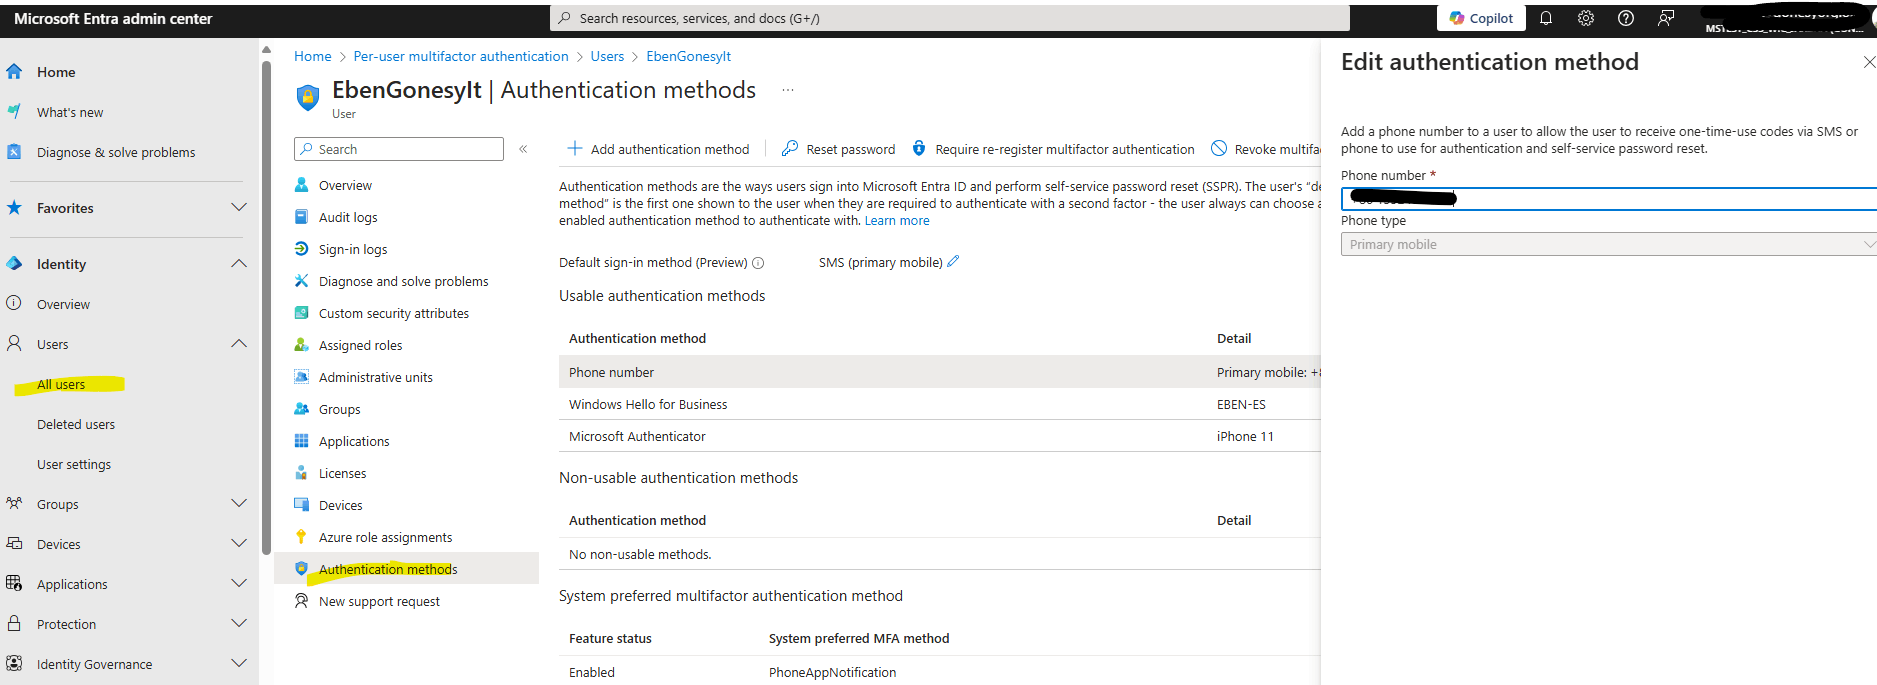The image size is (1877, 685).
Task: Open the help question mark icon
Action: (x=1626, y=18)
